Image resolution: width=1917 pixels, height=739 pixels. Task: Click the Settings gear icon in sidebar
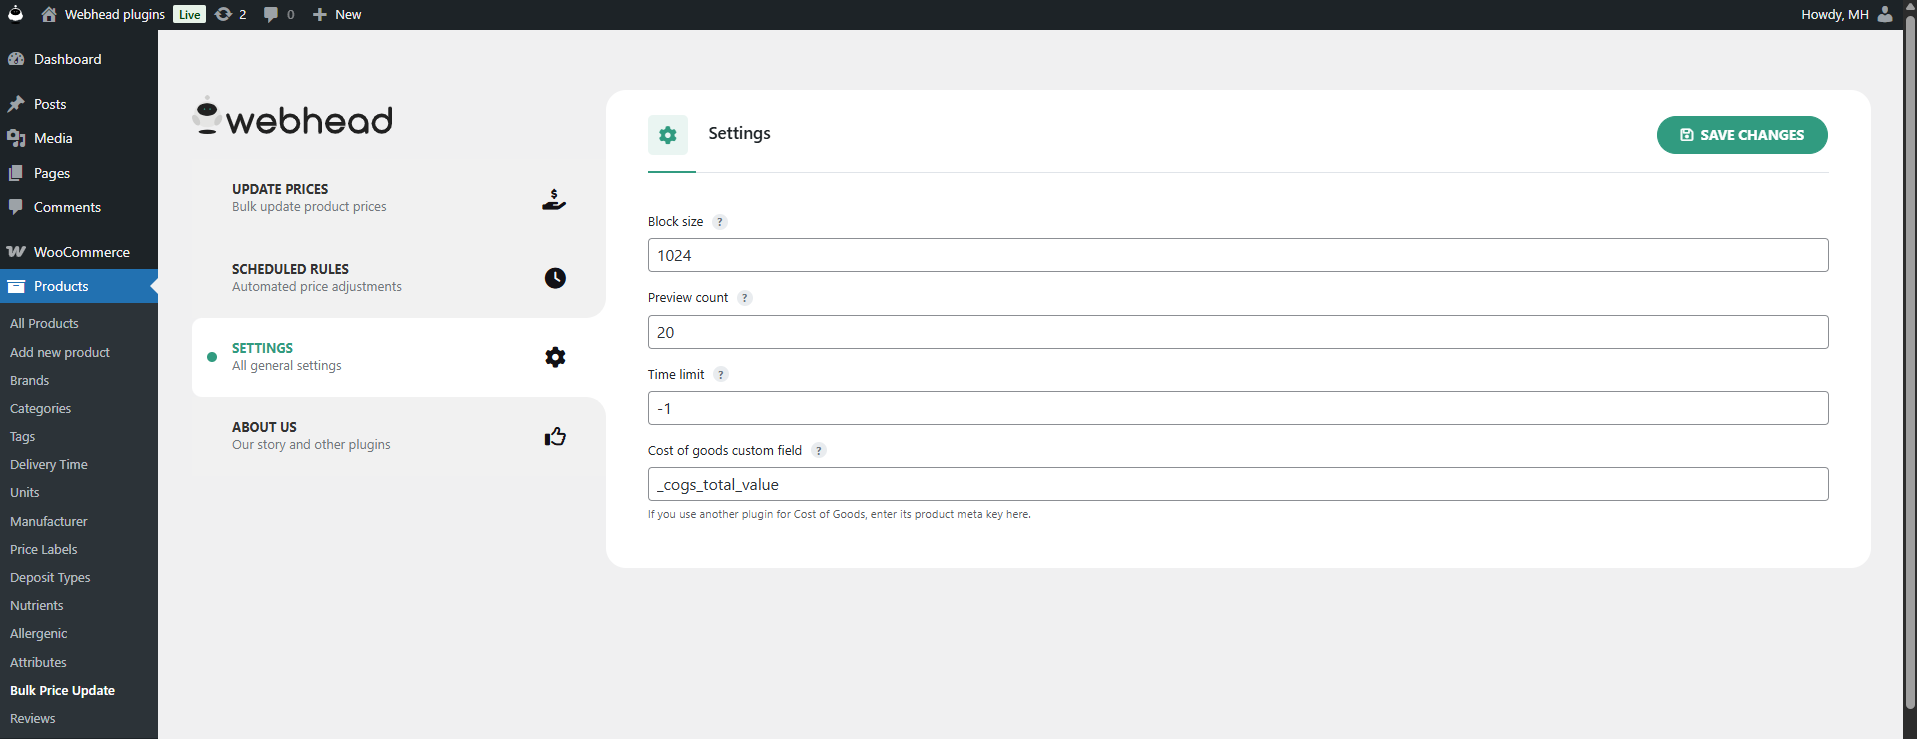tap(555, 357)
